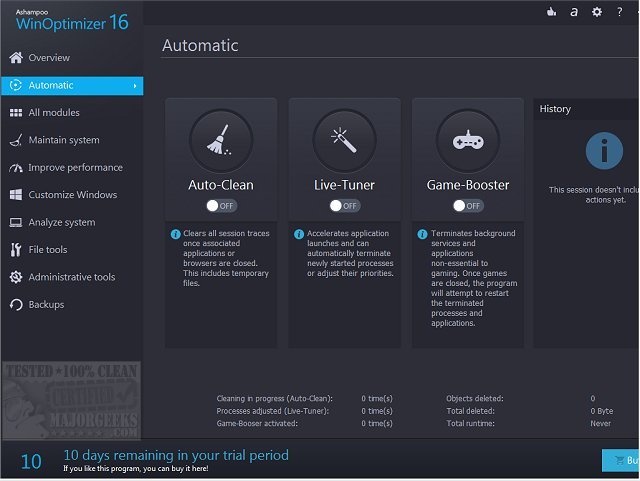
Task: Click the 'Automatic' page heading
Action: [x=200, y=45]
